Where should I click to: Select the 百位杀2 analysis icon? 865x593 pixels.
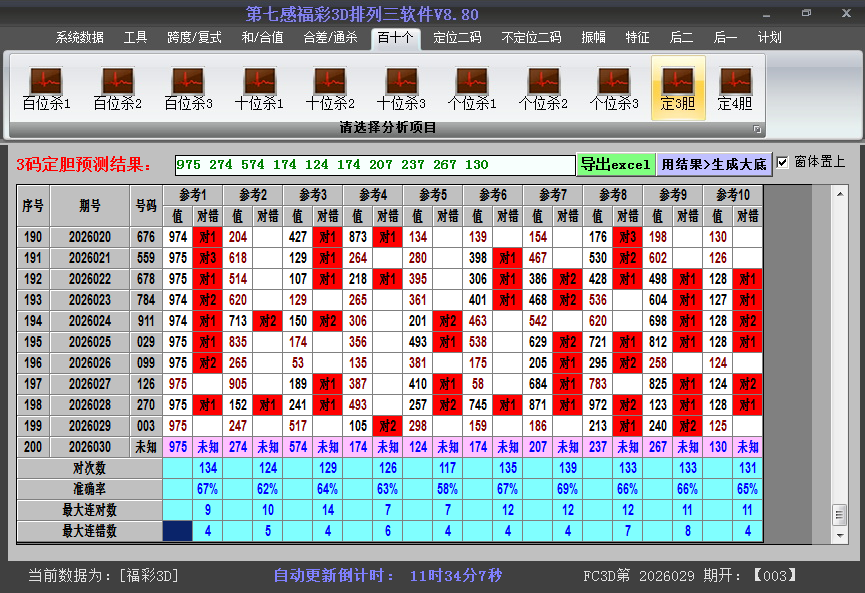click(115, 85)
